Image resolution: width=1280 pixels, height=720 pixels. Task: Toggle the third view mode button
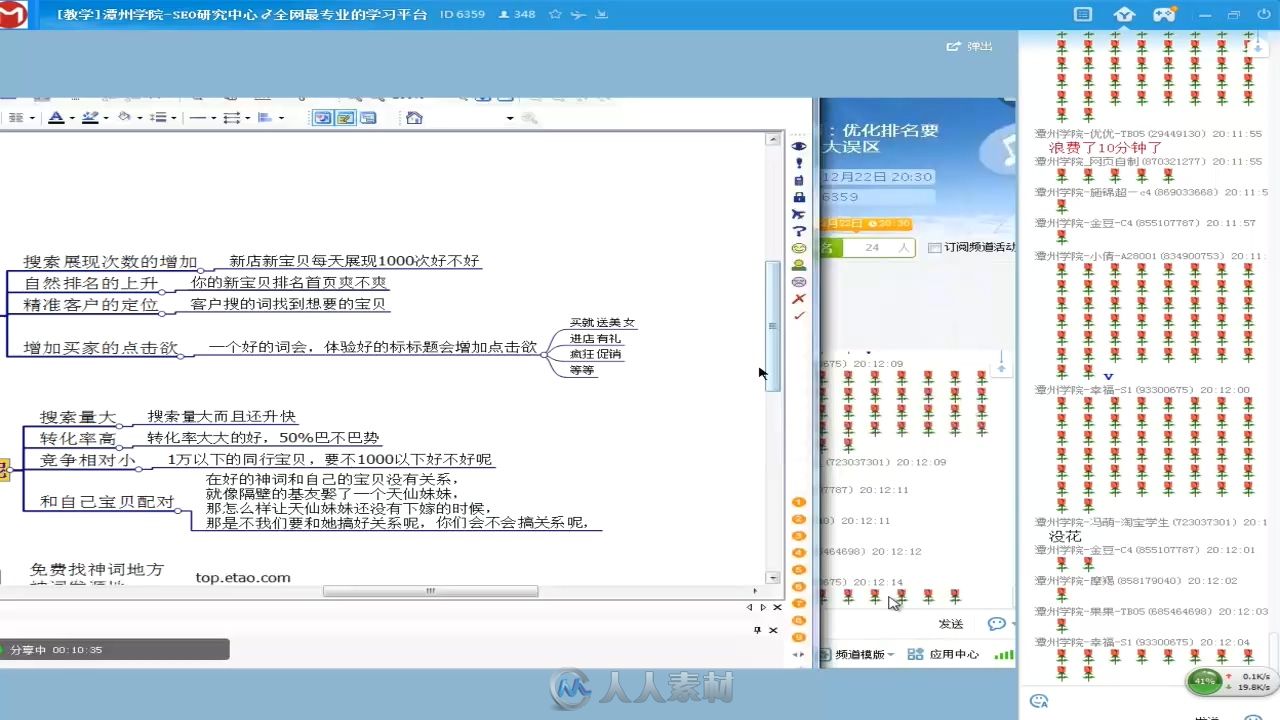pyautogui.click(x=368, y=118)
